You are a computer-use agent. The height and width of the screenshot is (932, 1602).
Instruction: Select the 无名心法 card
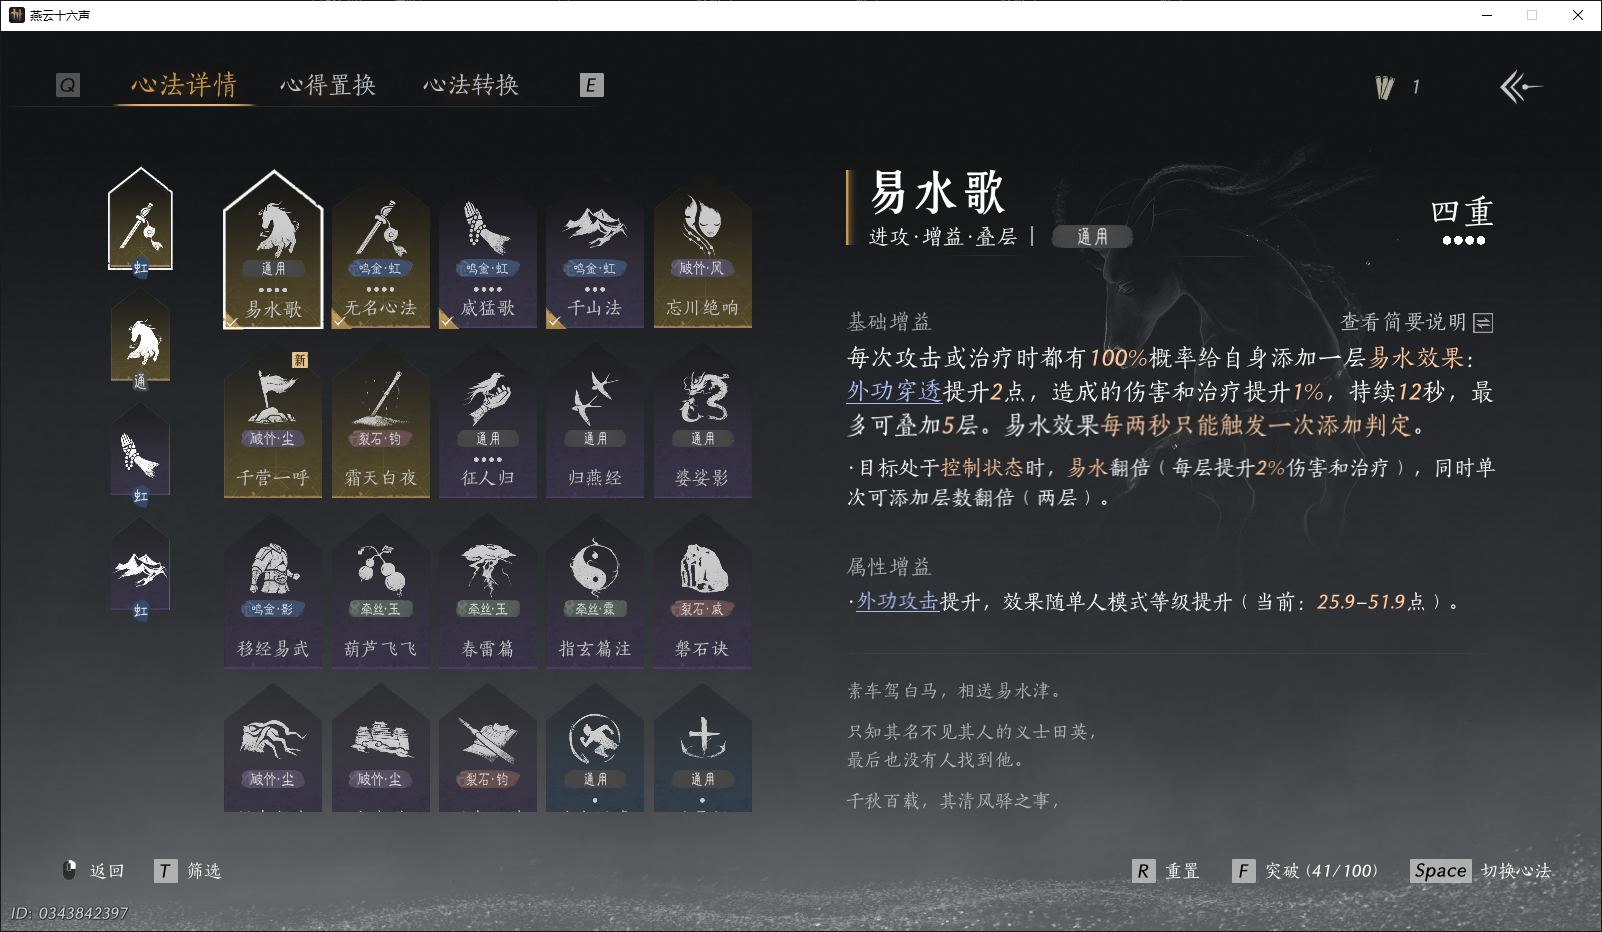(380, 255)
